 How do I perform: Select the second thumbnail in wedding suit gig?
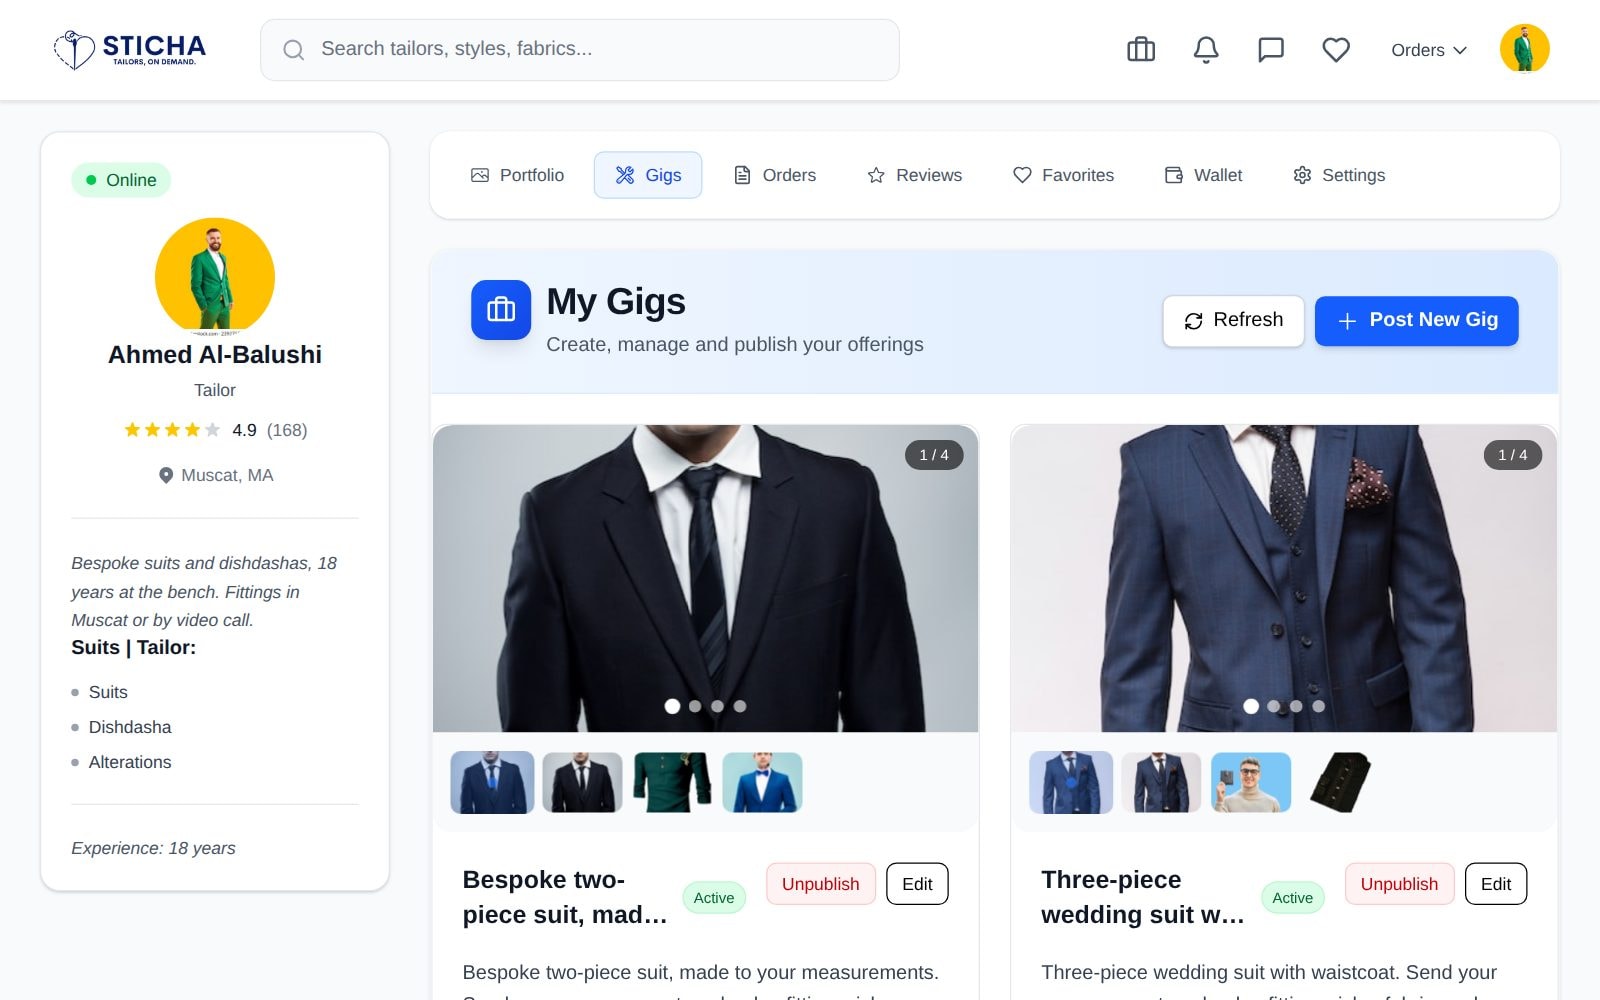1161,782
